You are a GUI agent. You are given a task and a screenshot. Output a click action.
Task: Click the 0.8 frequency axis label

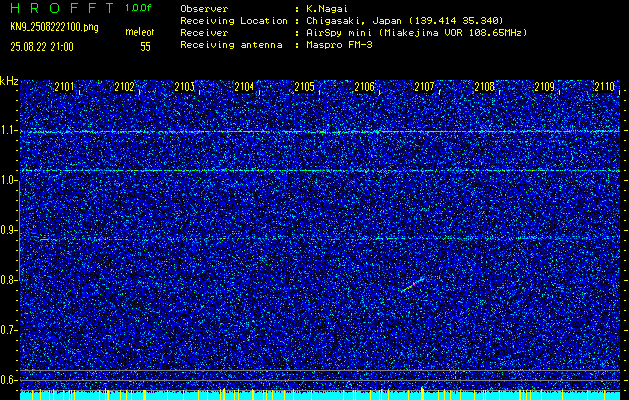(x=8, y=280)
